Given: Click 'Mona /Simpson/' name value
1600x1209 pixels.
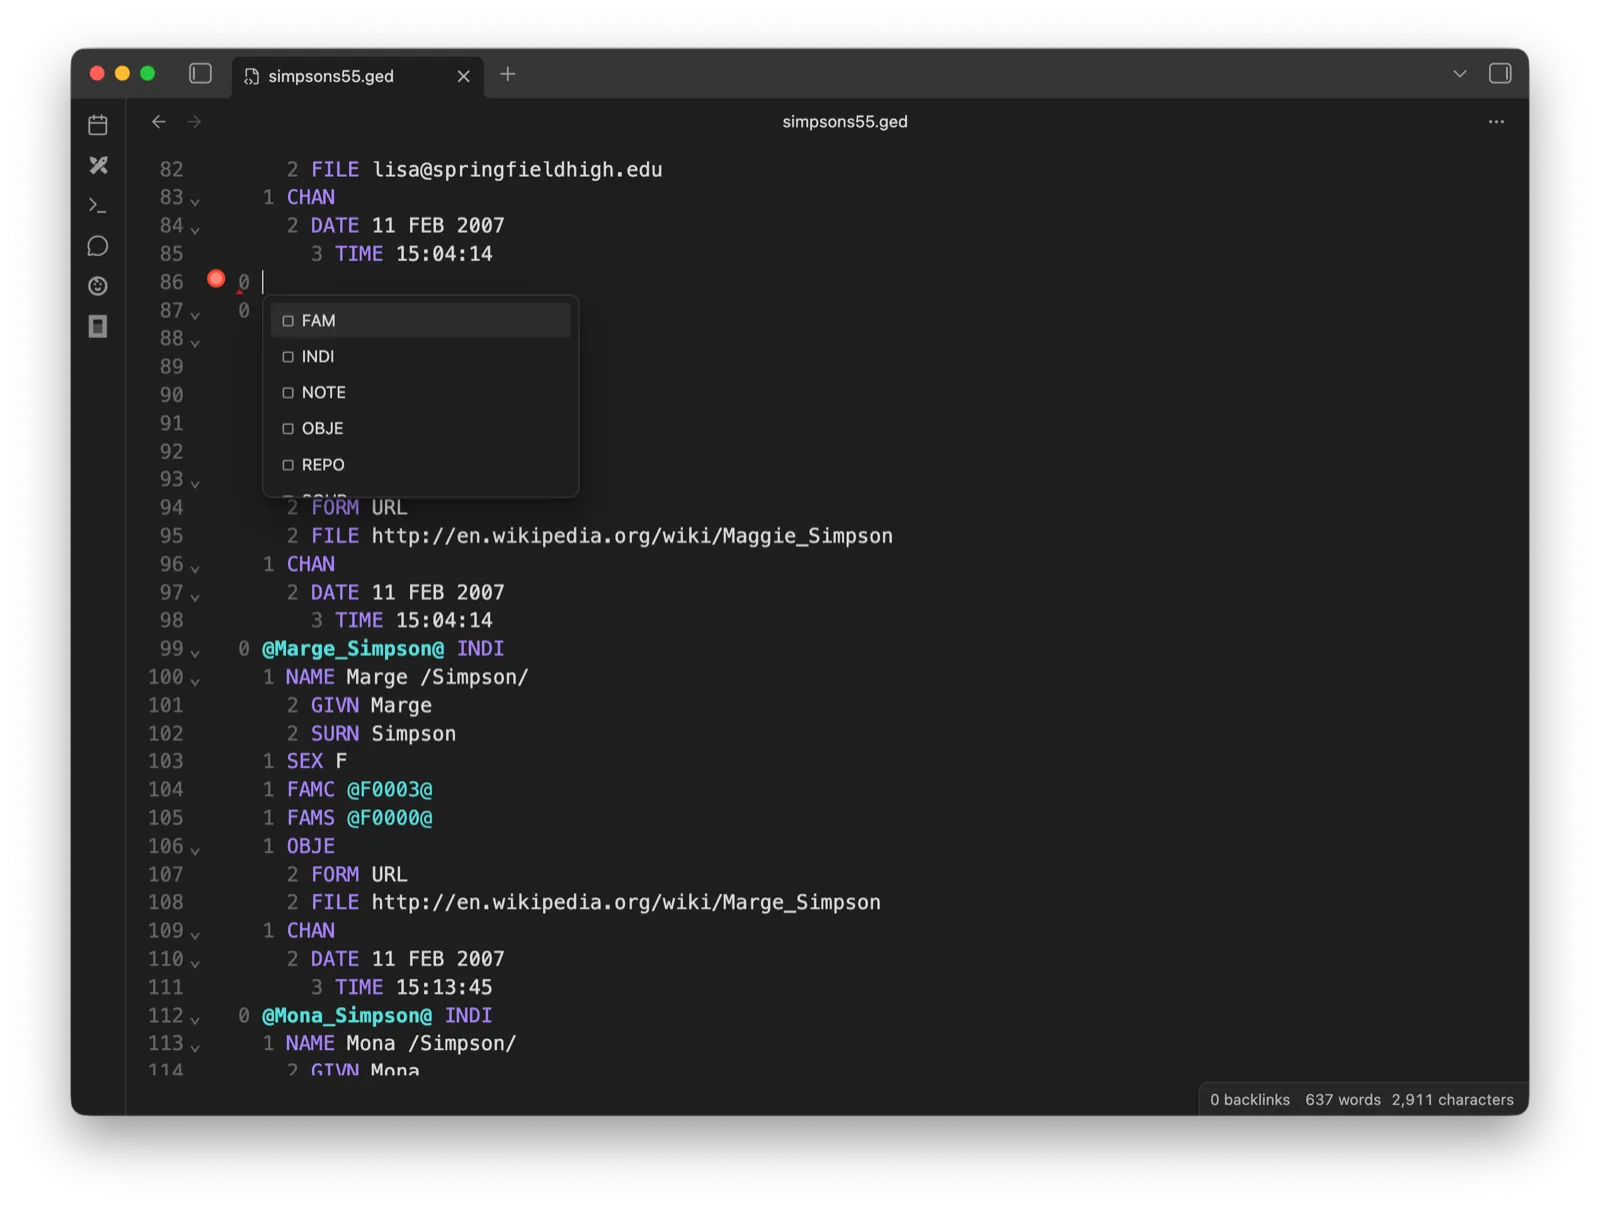Looking at the screenshot, I should (x=431, y=1044).
